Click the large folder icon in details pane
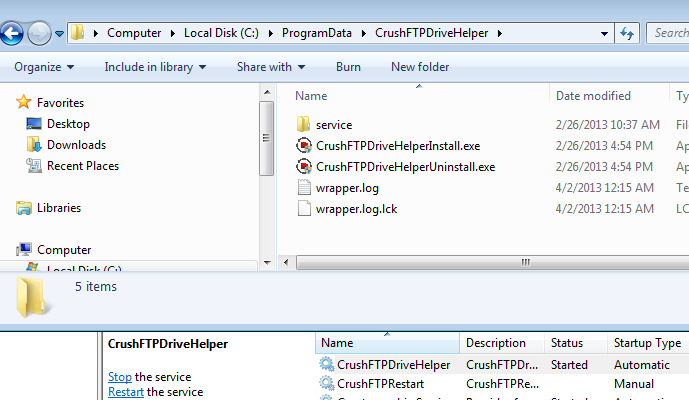Screen dimensions: 689x400 pos(32,297)
